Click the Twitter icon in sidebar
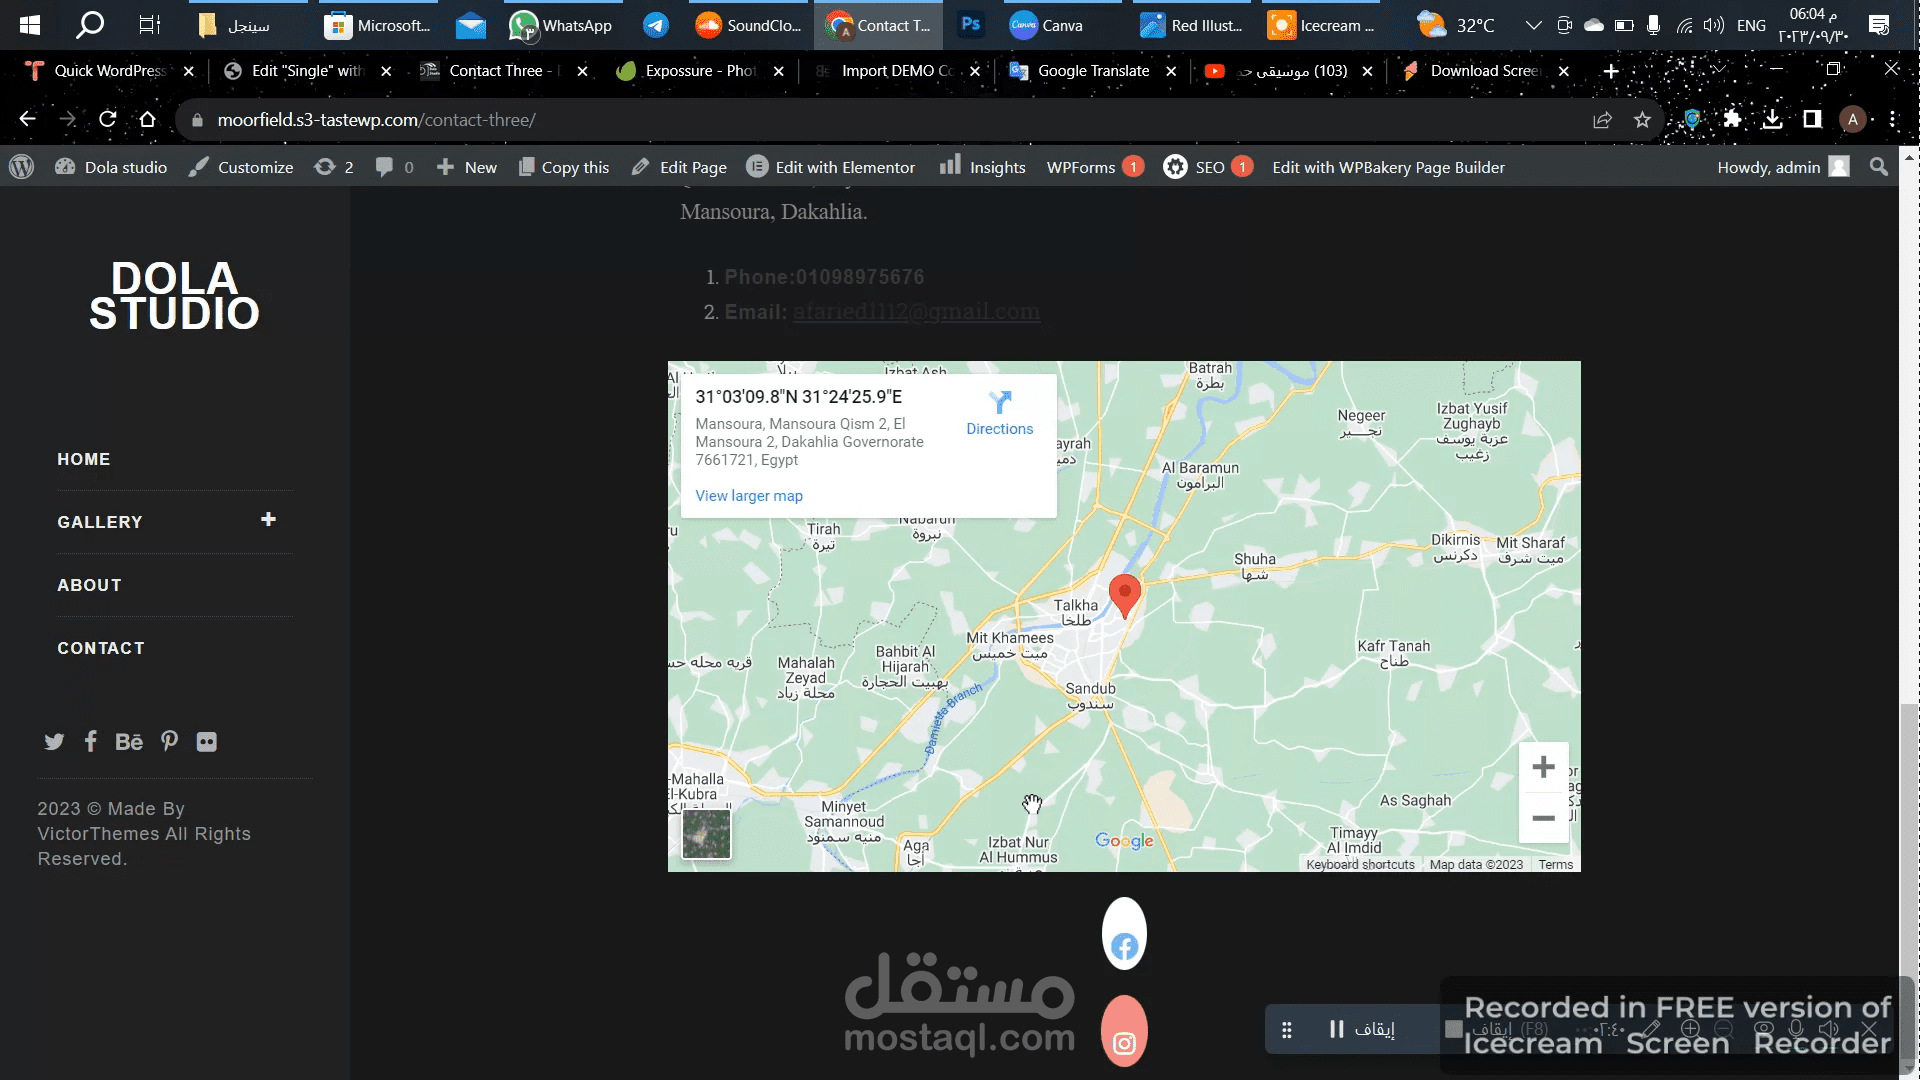Viewport: 1920px width, 1080px height. (54, 742)
